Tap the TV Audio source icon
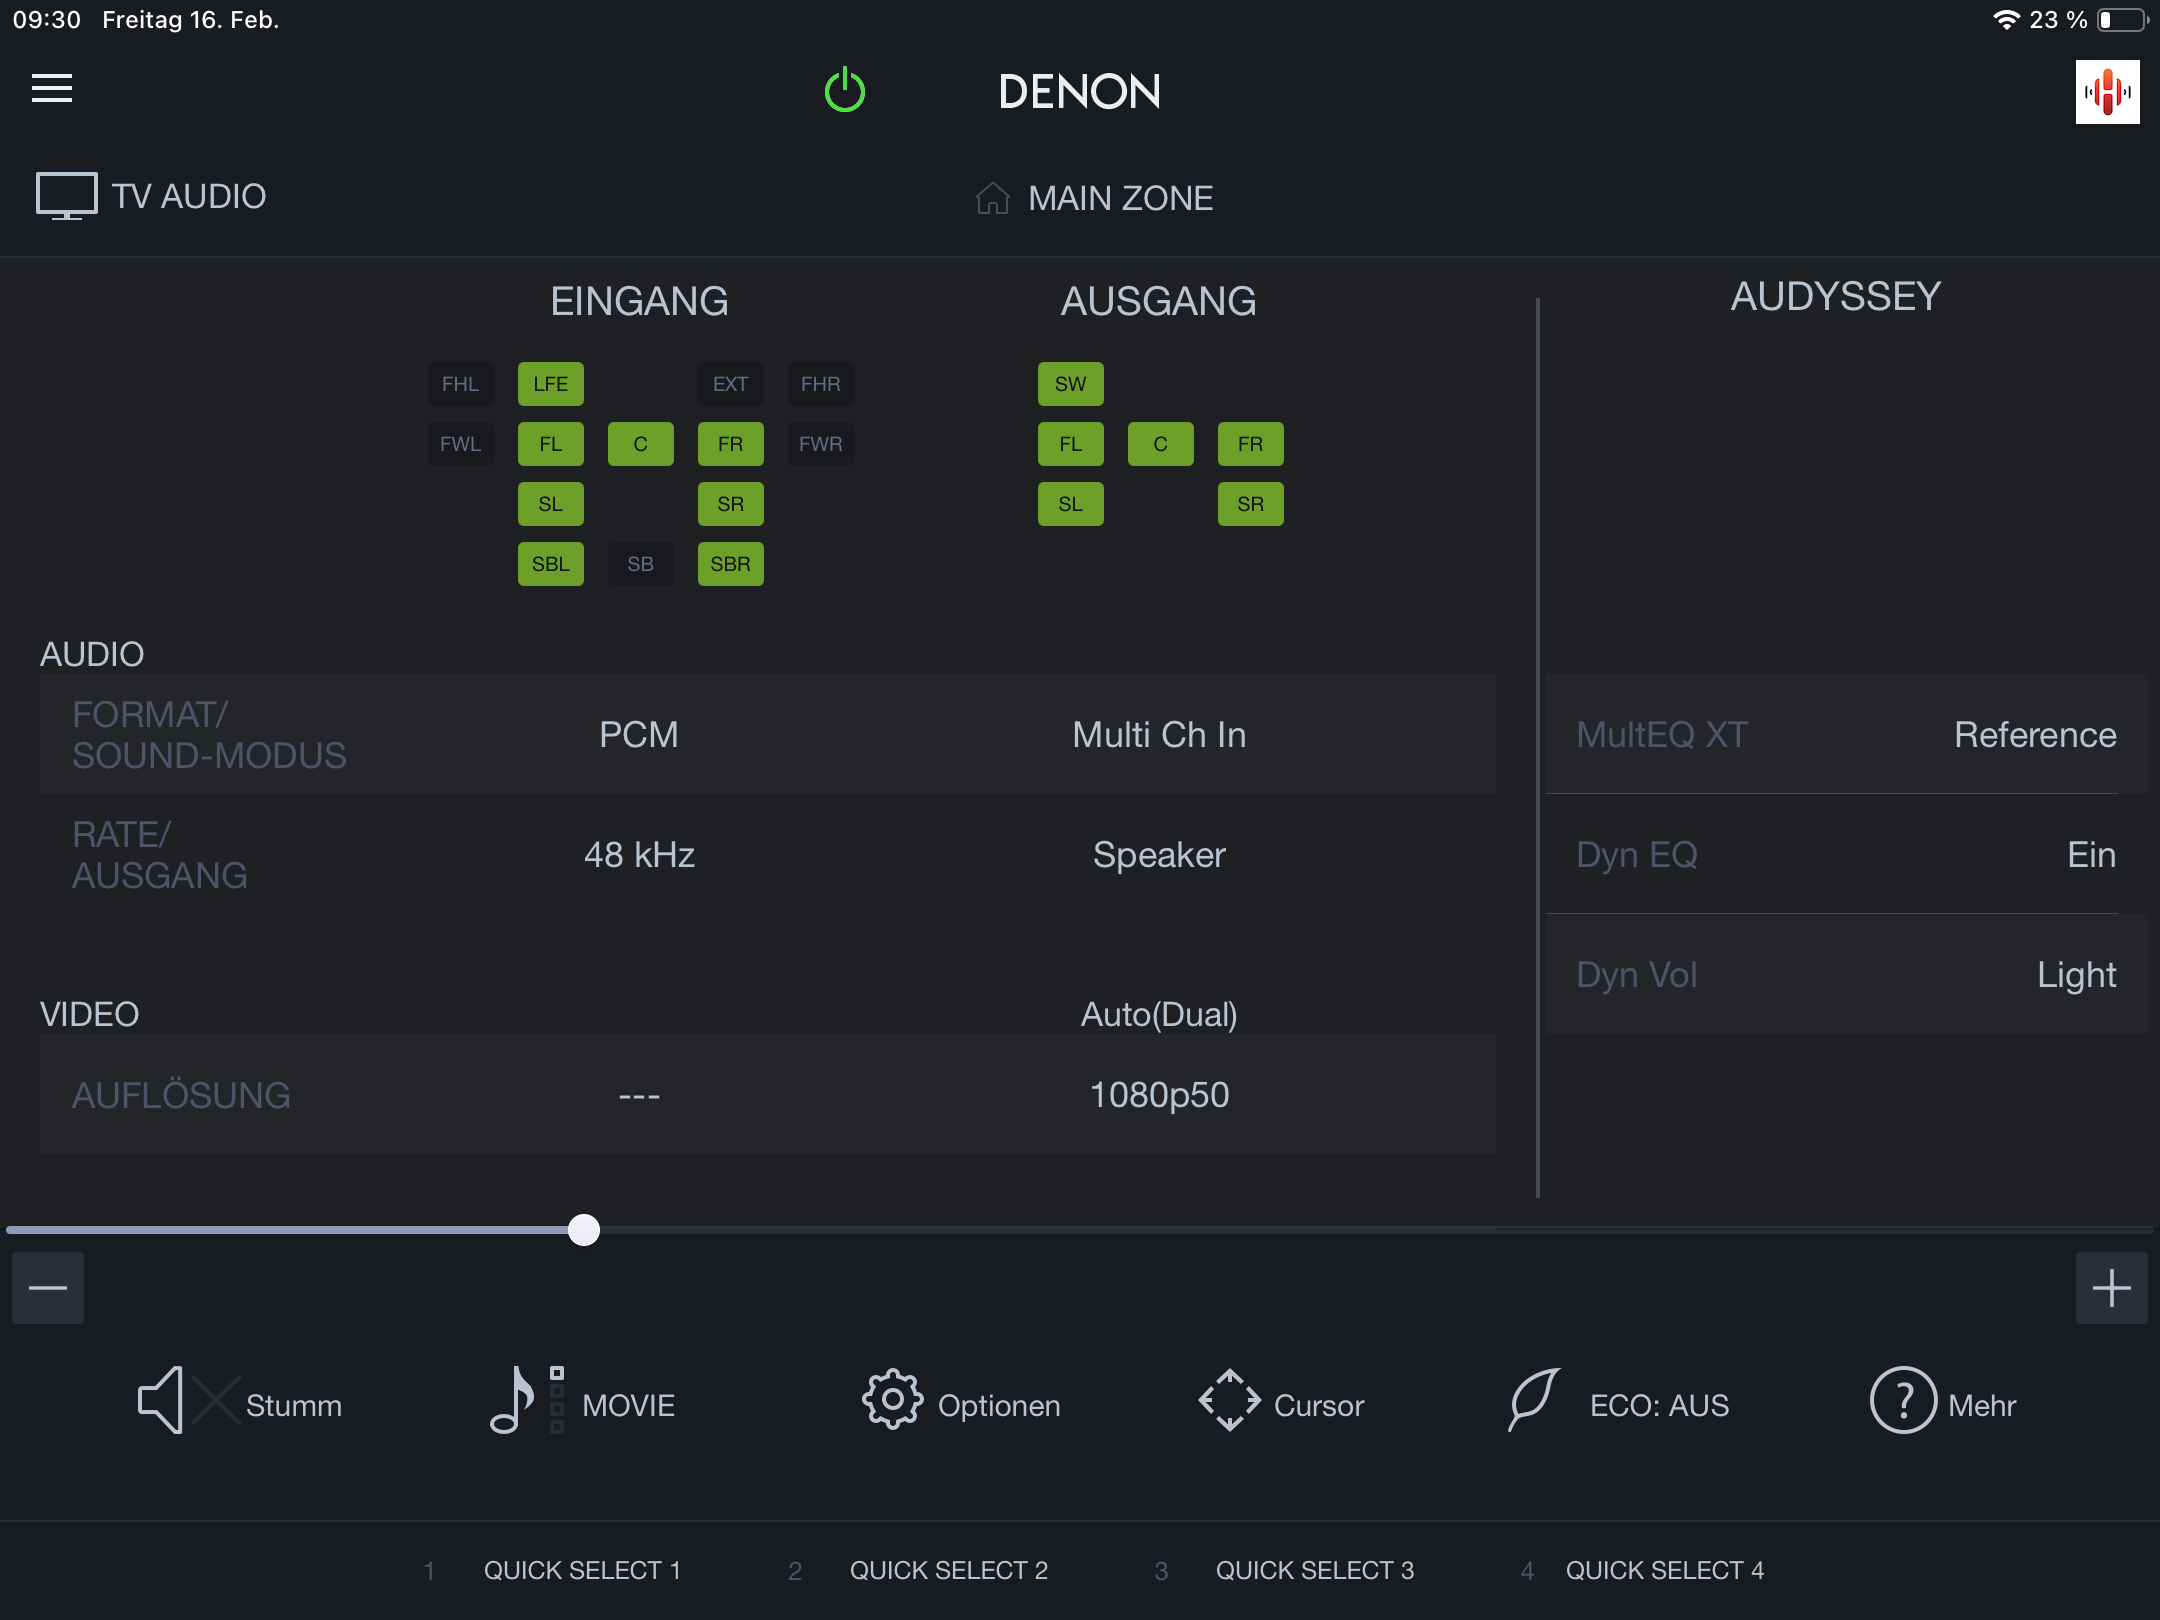 pyautogui.click(x=66, y=196)
